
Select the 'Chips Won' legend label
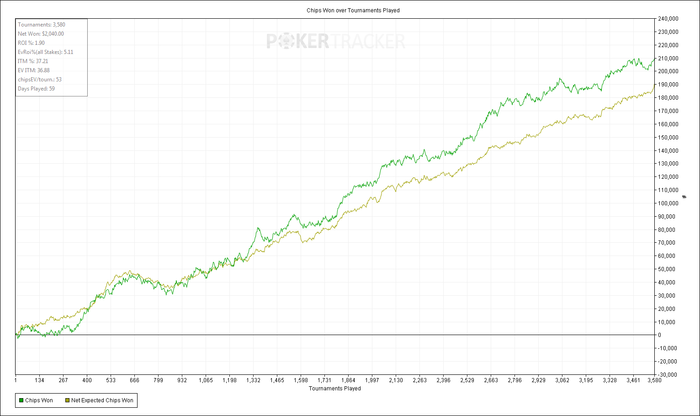coord(39,400)
